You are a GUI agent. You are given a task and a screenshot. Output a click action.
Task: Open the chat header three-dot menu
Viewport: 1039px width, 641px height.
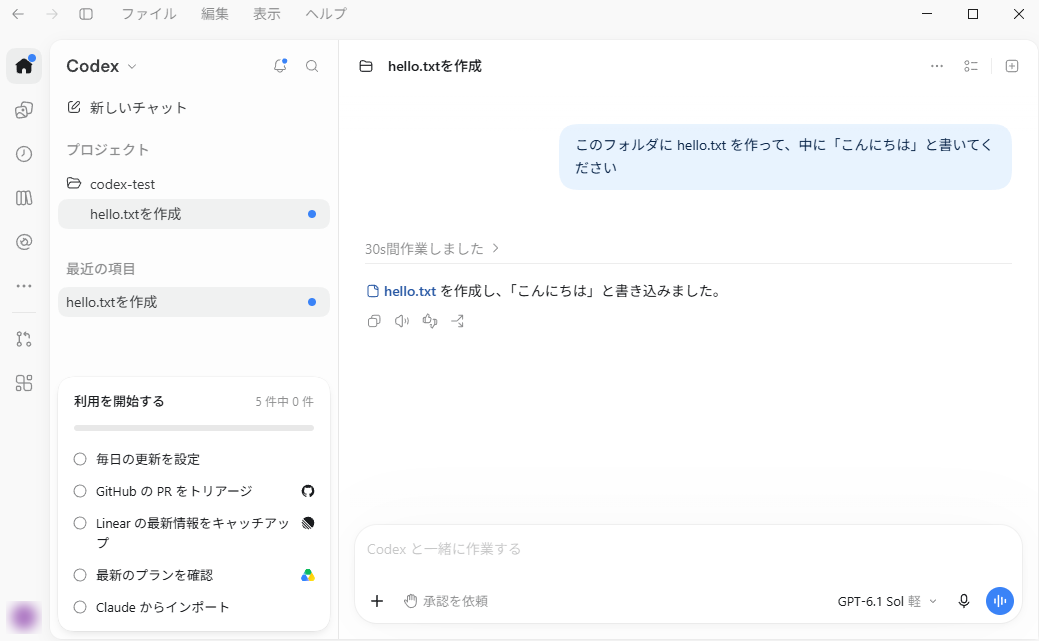pos(937,66)
